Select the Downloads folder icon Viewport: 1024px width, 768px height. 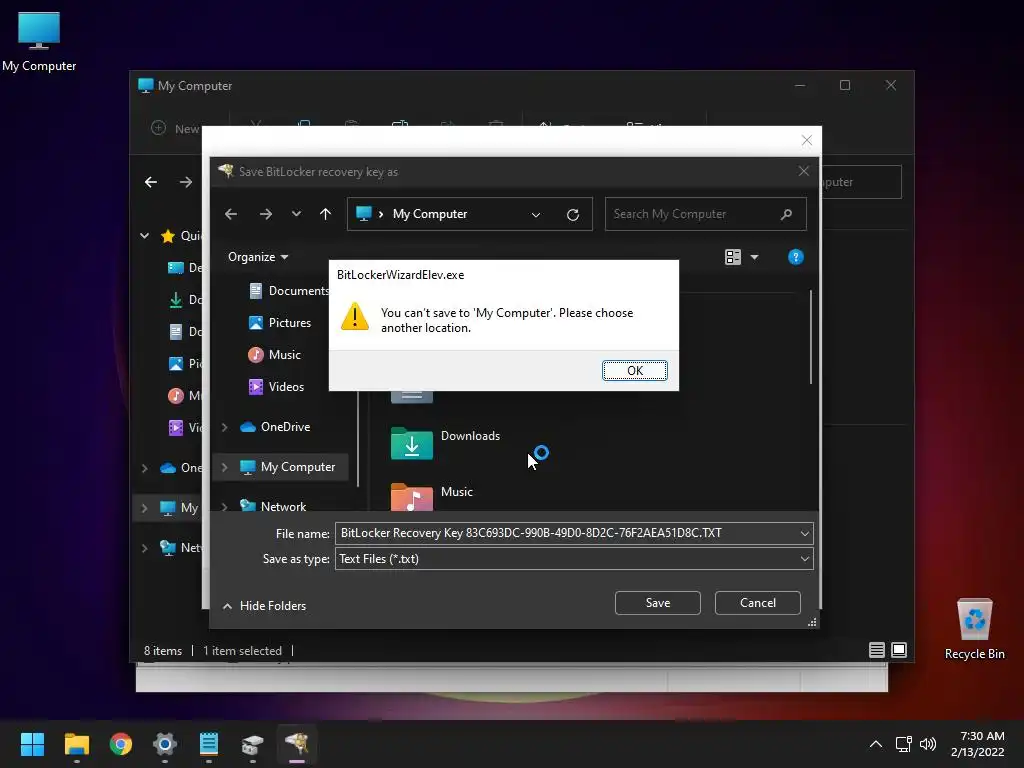click(411, 443)
